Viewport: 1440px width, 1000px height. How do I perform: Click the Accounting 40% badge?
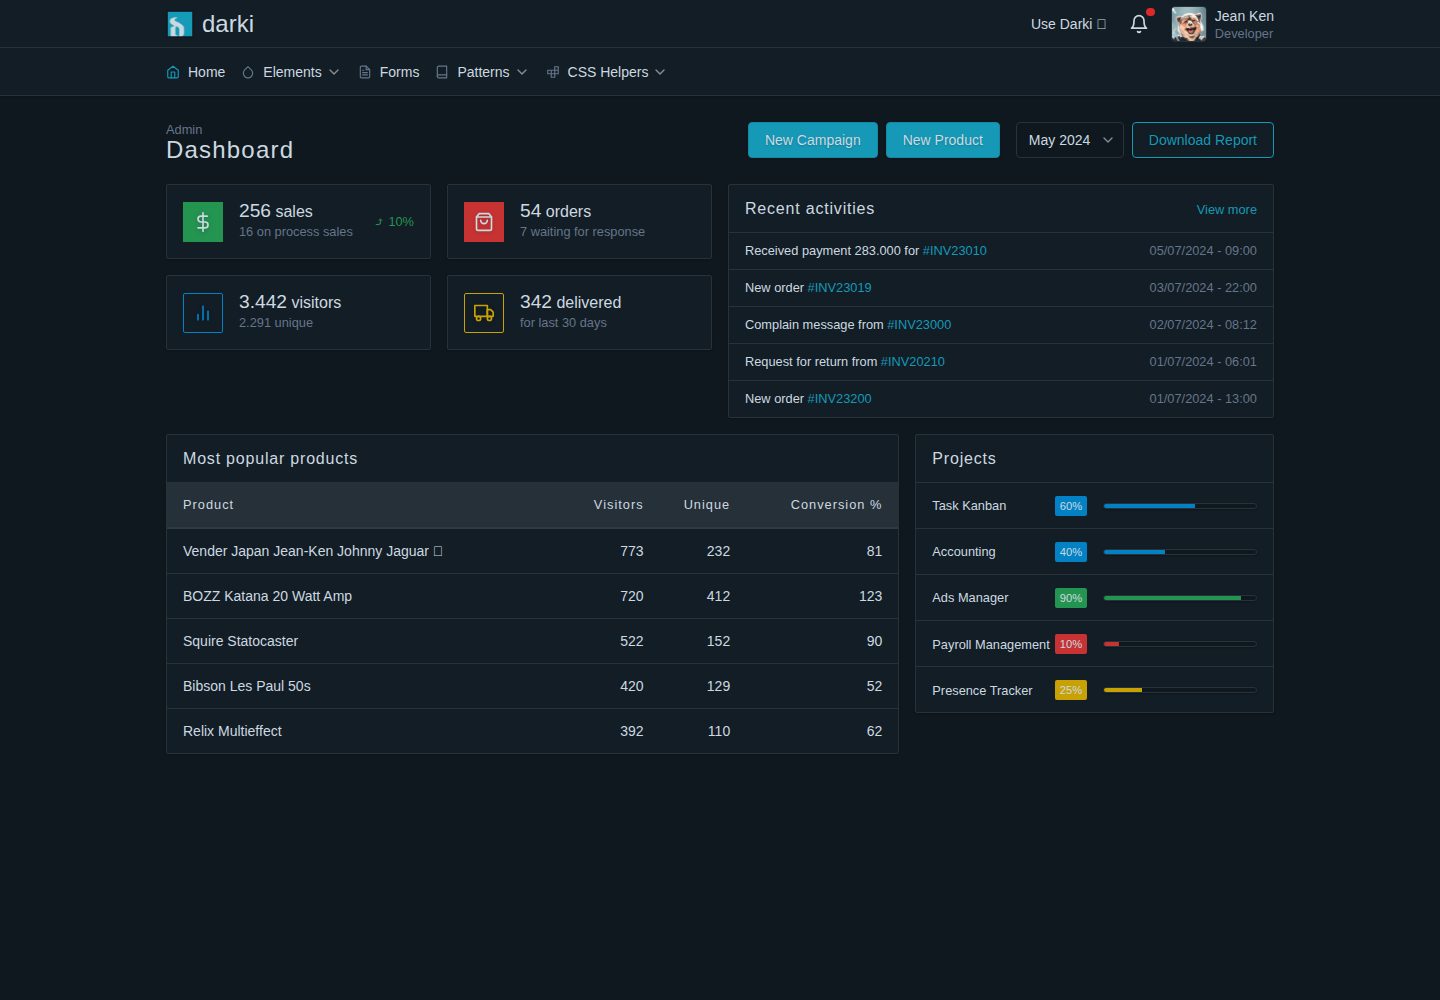[x=1071, y=552]
